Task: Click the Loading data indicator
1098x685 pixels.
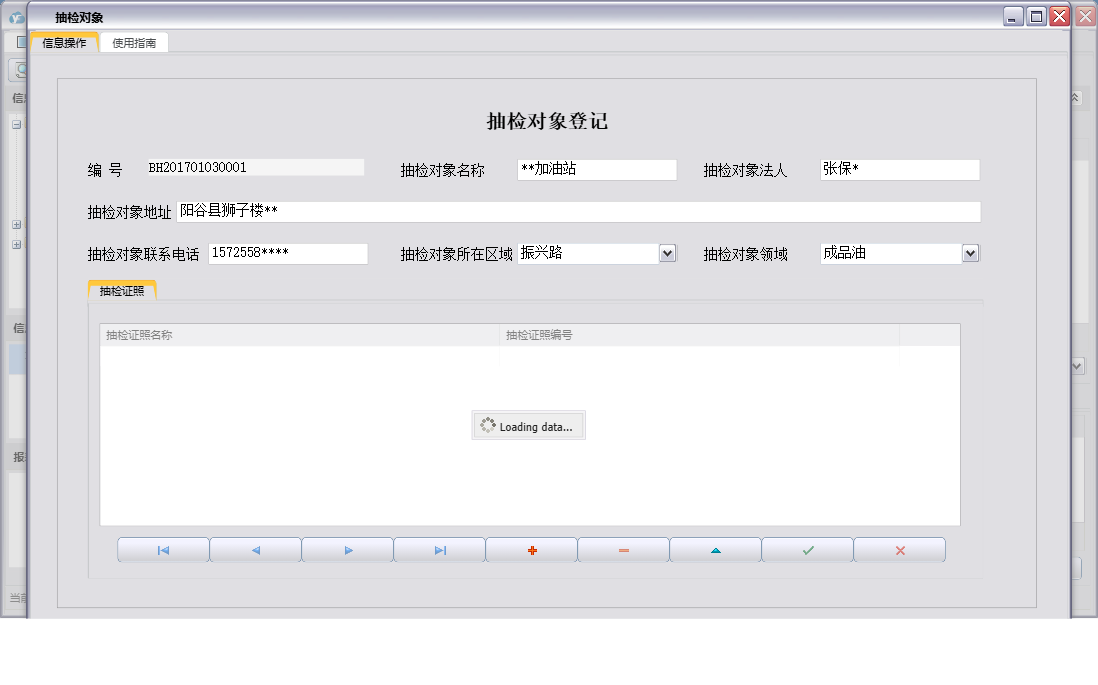Action: (x=528, y=425)
